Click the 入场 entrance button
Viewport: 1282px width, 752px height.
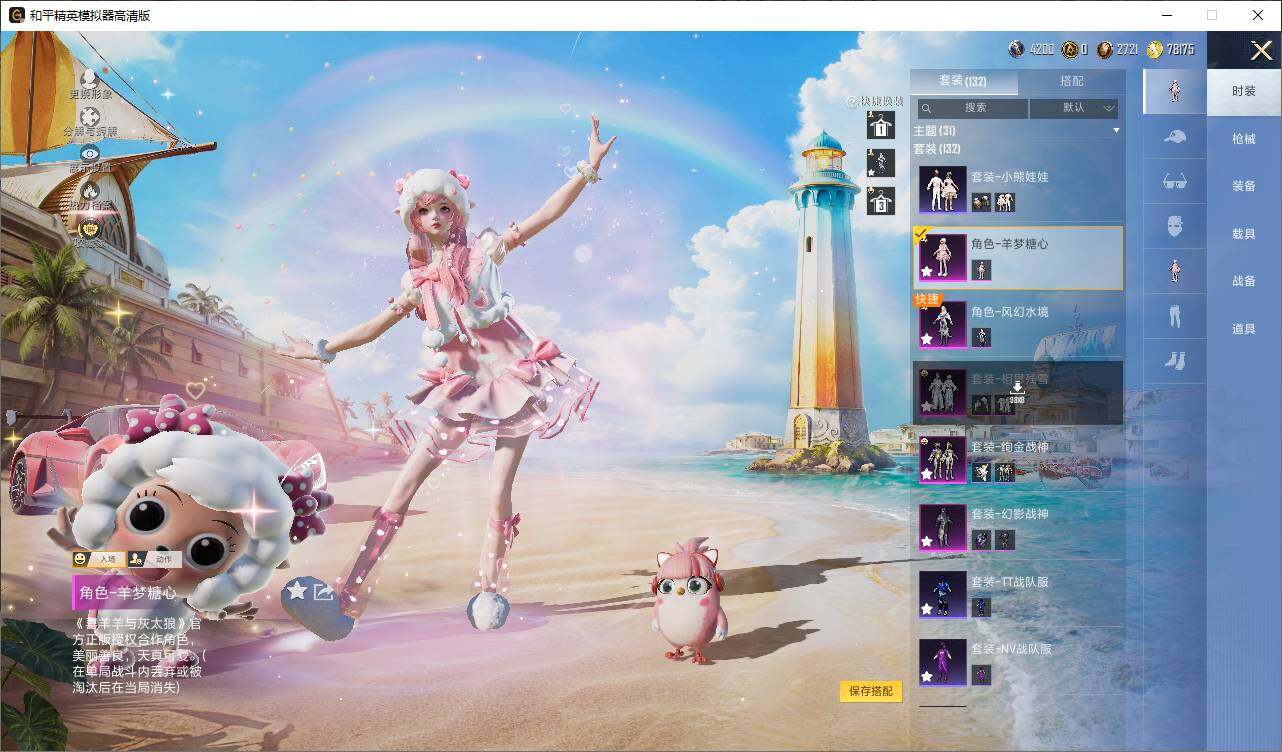coord(98,559)
